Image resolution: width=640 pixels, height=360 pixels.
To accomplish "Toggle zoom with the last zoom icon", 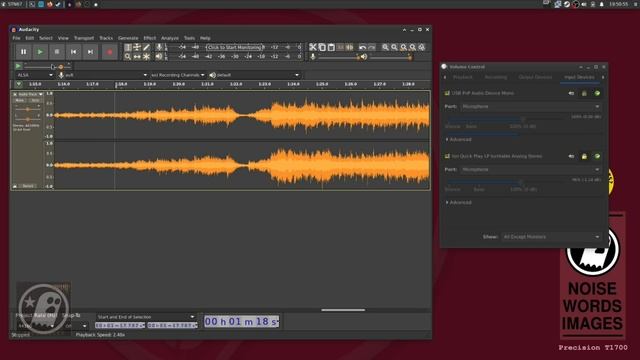I will click(422, 47).
